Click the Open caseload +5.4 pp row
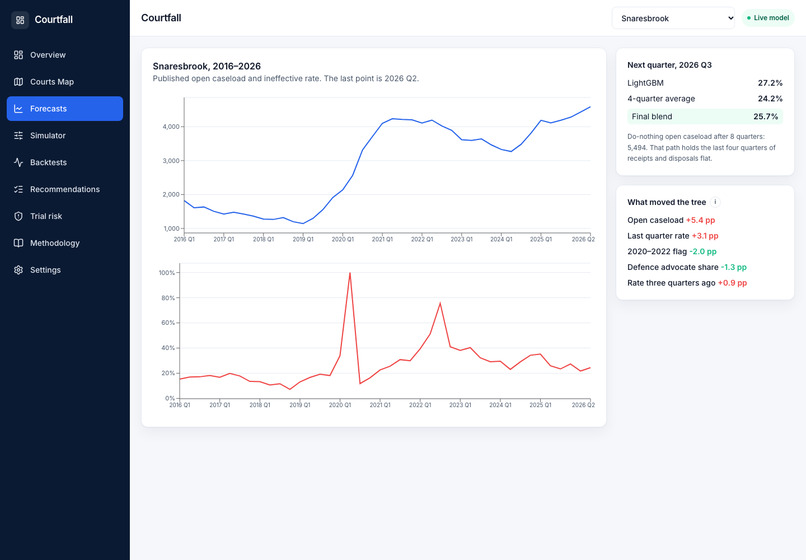 (x=671, y=220)
